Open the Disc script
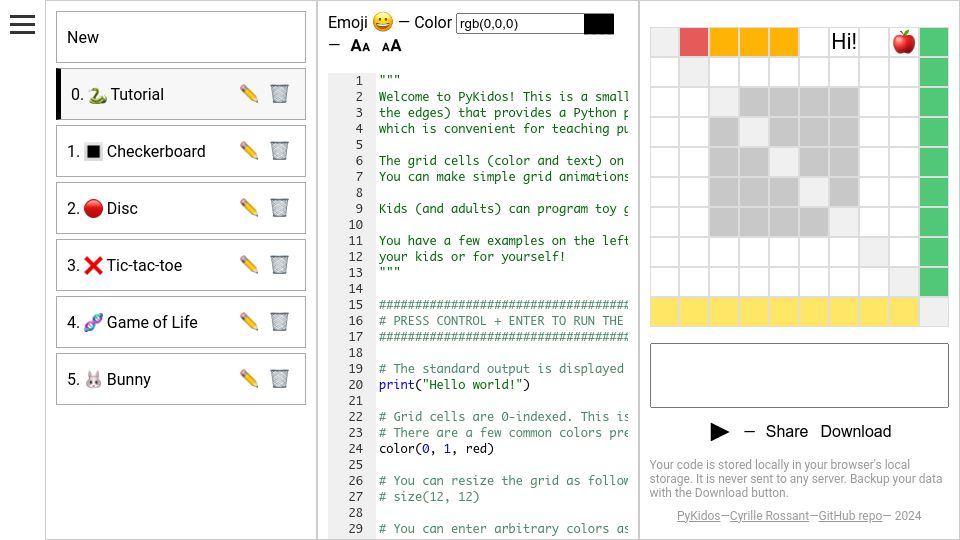The image size is (960, 540). [x=181, y=208]
